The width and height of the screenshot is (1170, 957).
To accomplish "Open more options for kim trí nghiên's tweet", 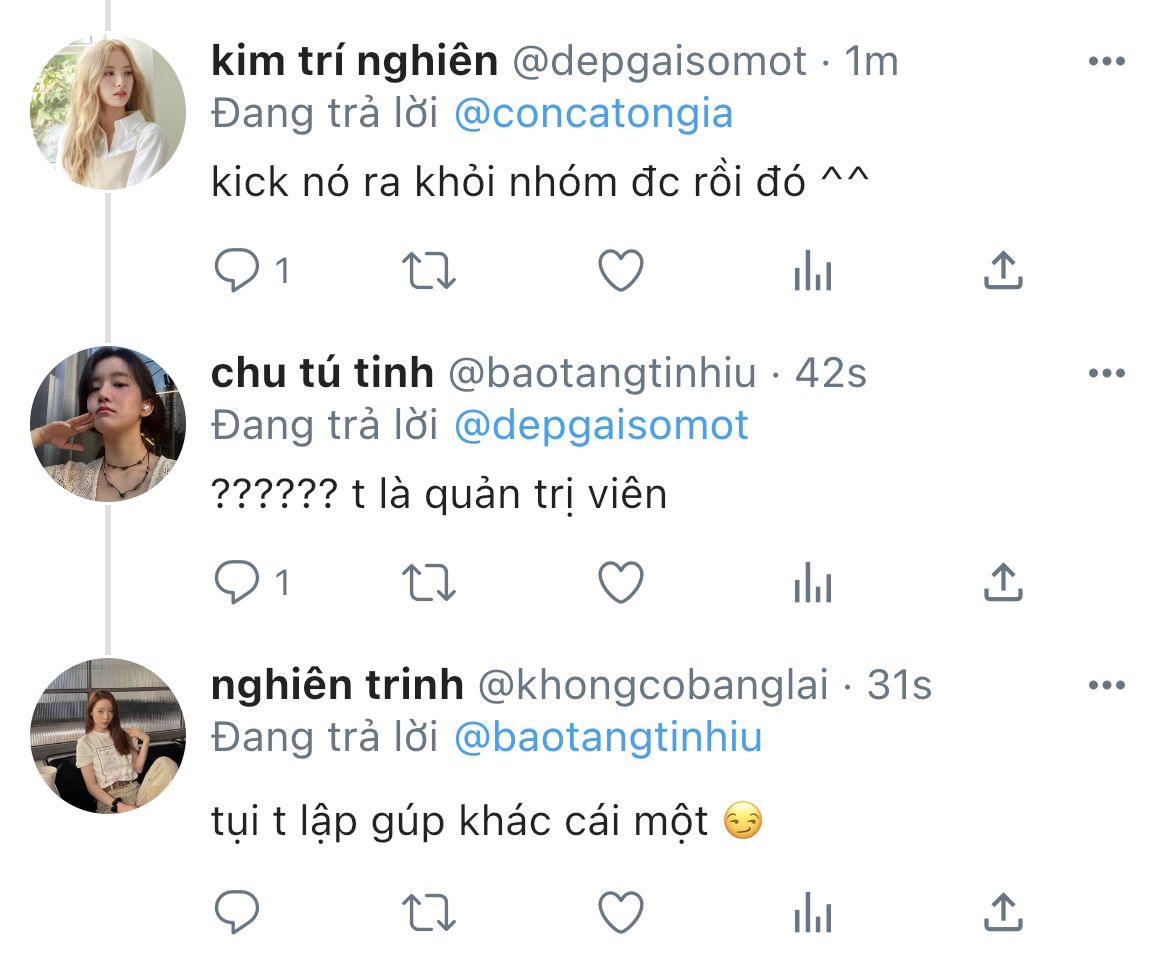I will point(1106,62).
